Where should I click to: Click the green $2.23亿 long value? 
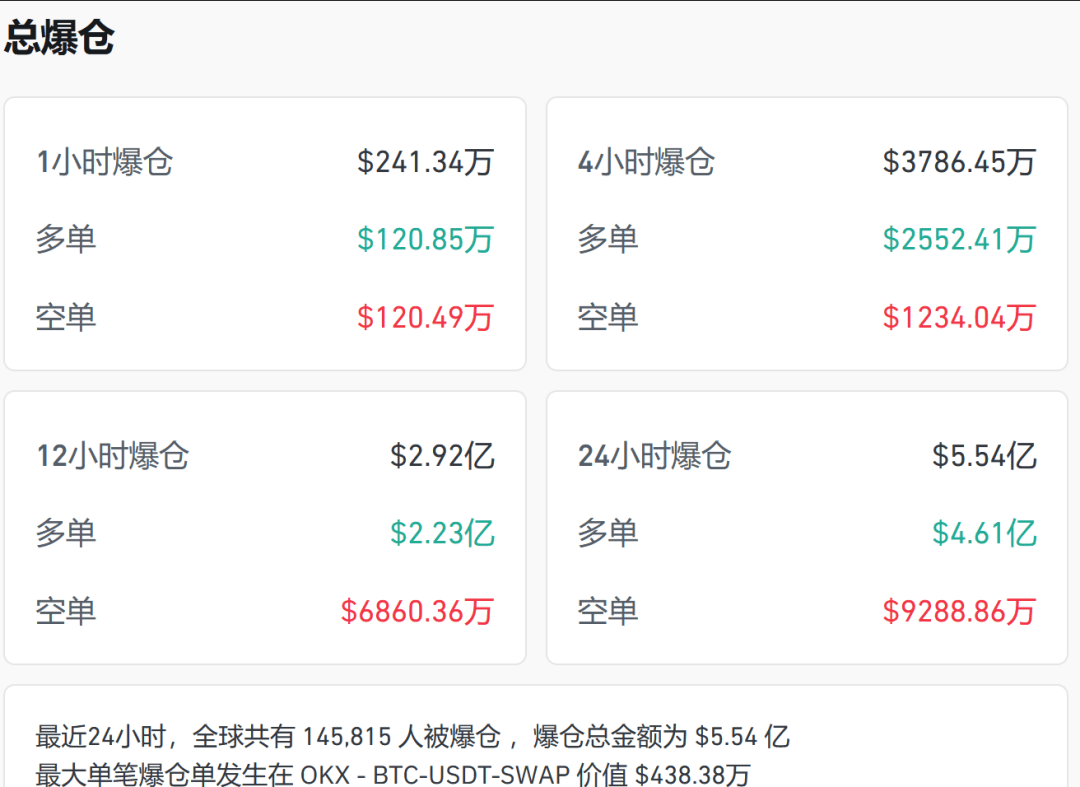coord(442,533)
